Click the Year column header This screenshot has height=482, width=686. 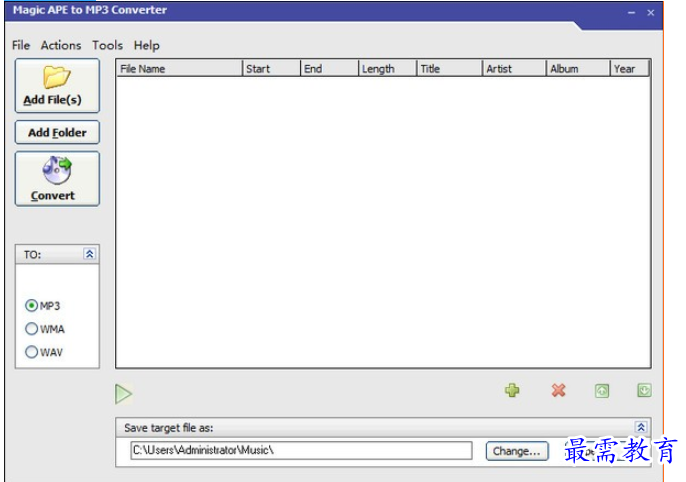pyautogui.click(x=630, y=69)
